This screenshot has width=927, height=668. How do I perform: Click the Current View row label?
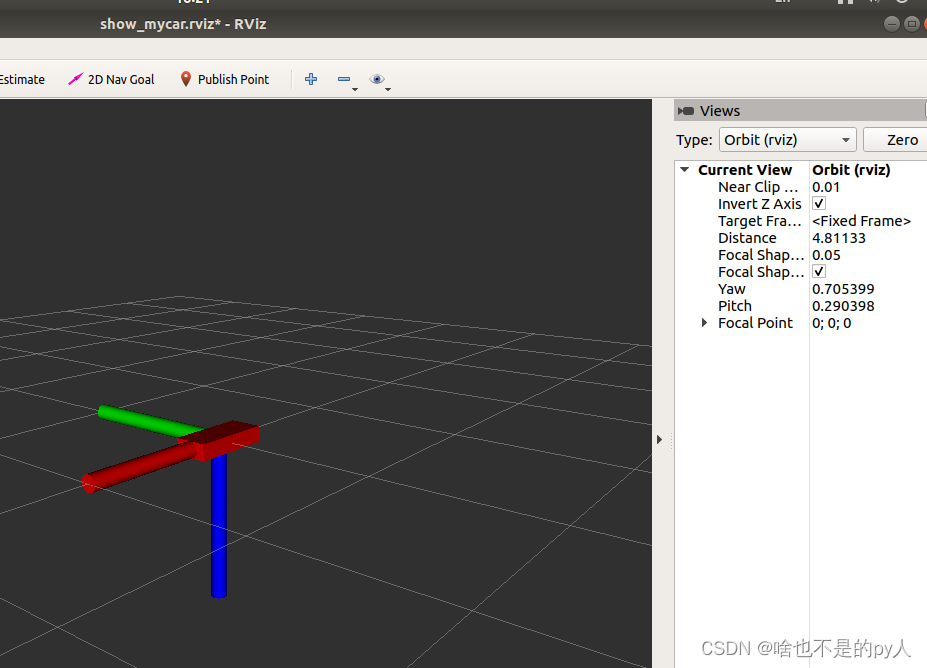click(744, 170)
